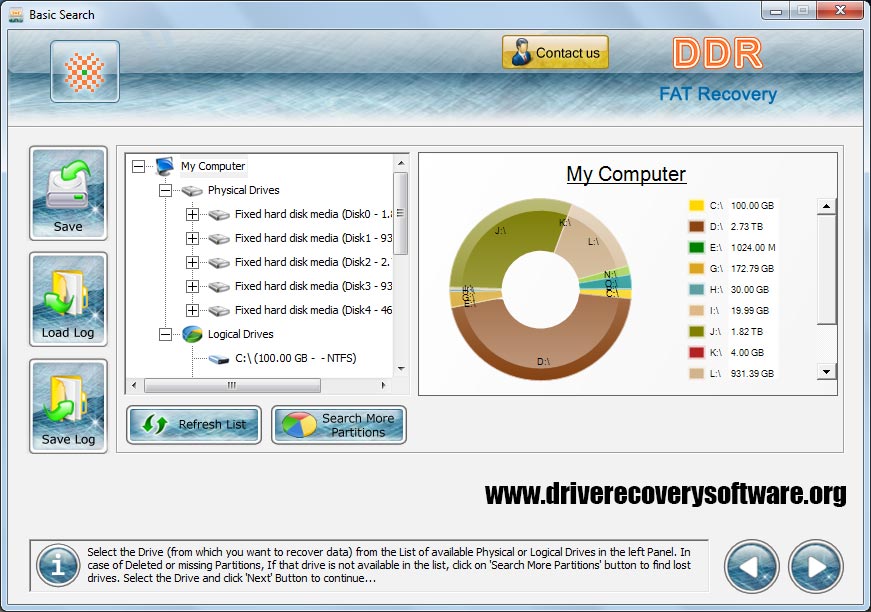Click the gold G:\ legend swatch
The width and height of the screenshot is (871, 612).
[x=697, y=269]
